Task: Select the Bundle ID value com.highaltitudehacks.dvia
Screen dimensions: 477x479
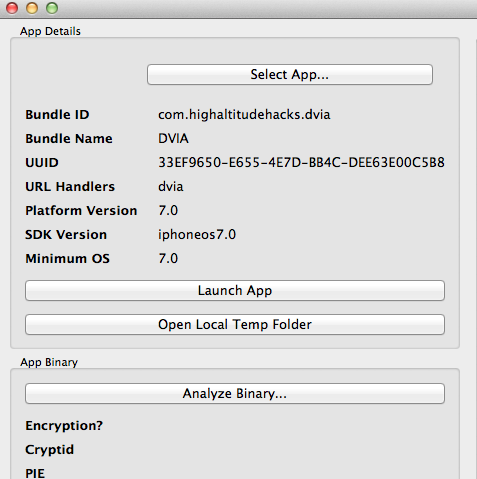Action: click(244, 115)
